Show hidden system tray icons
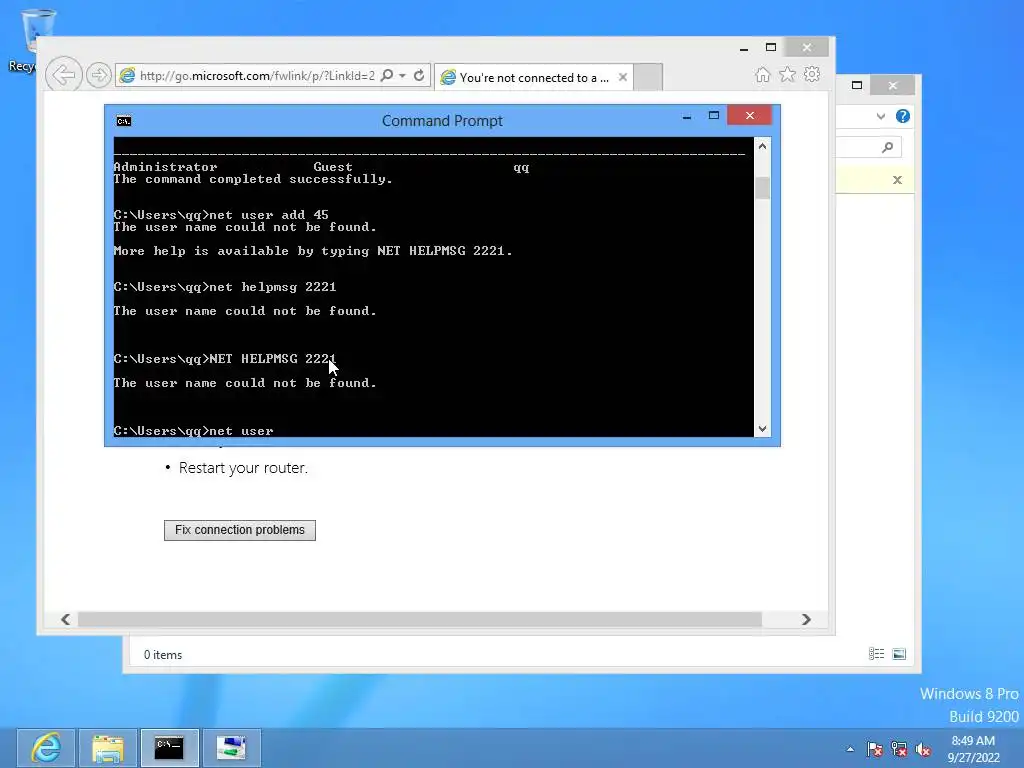 coord(850,749)
